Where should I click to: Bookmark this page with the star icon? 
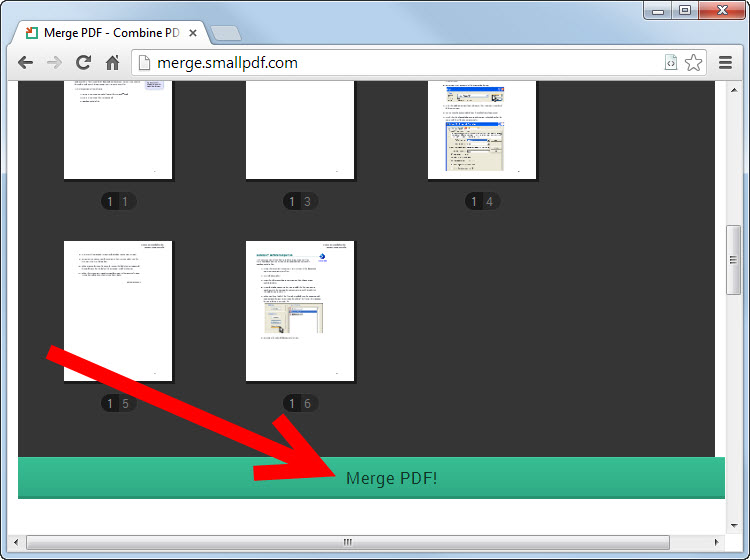click(694, 63)
